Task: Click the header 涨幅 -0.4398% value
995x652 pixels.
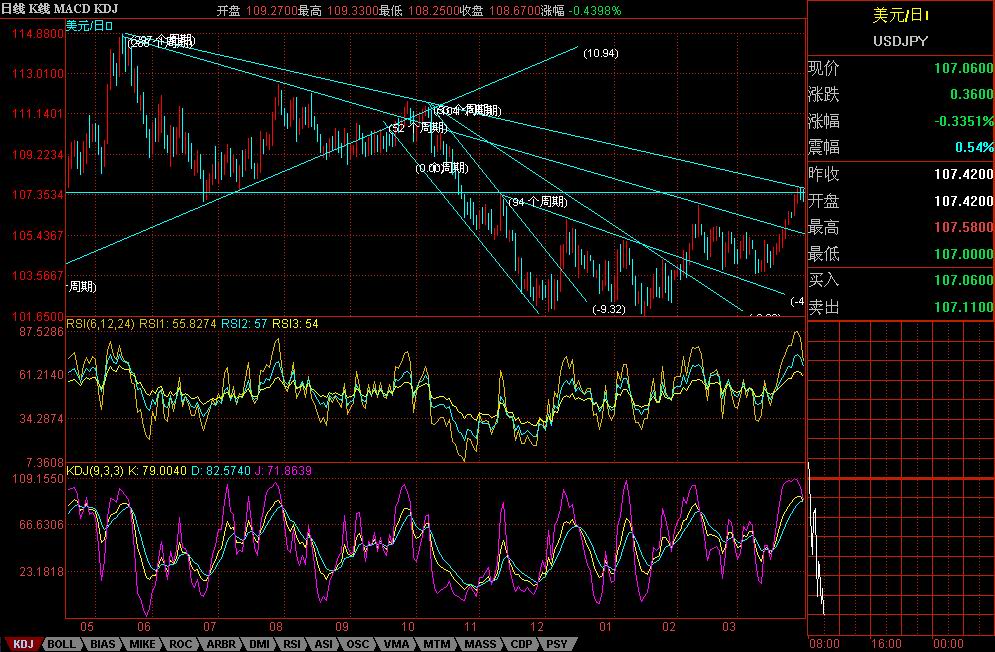Action: (581, 11)
